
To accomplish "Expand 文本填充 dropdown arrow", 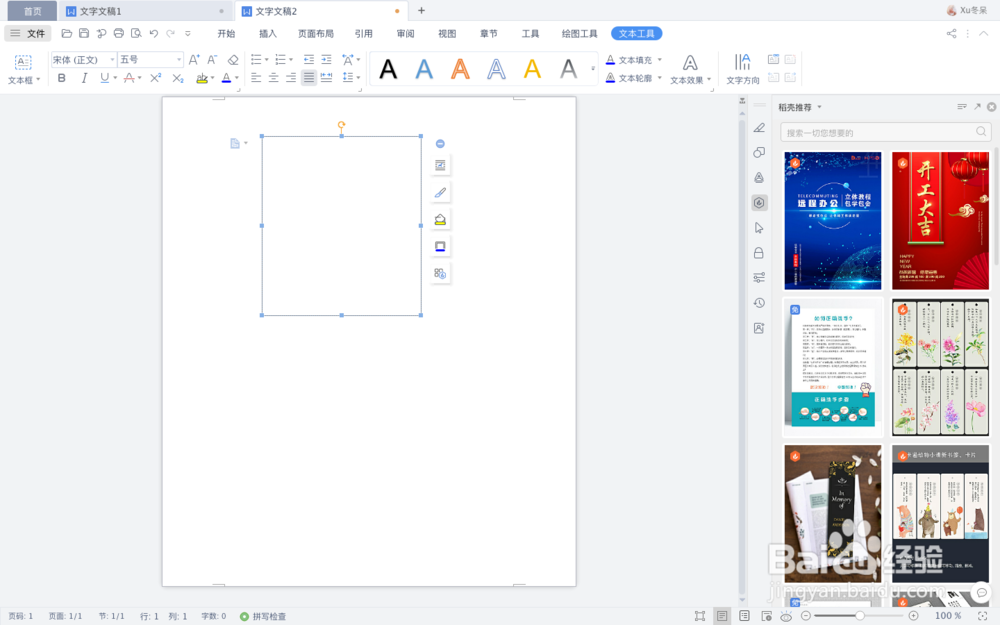I will tap(659, 59).
